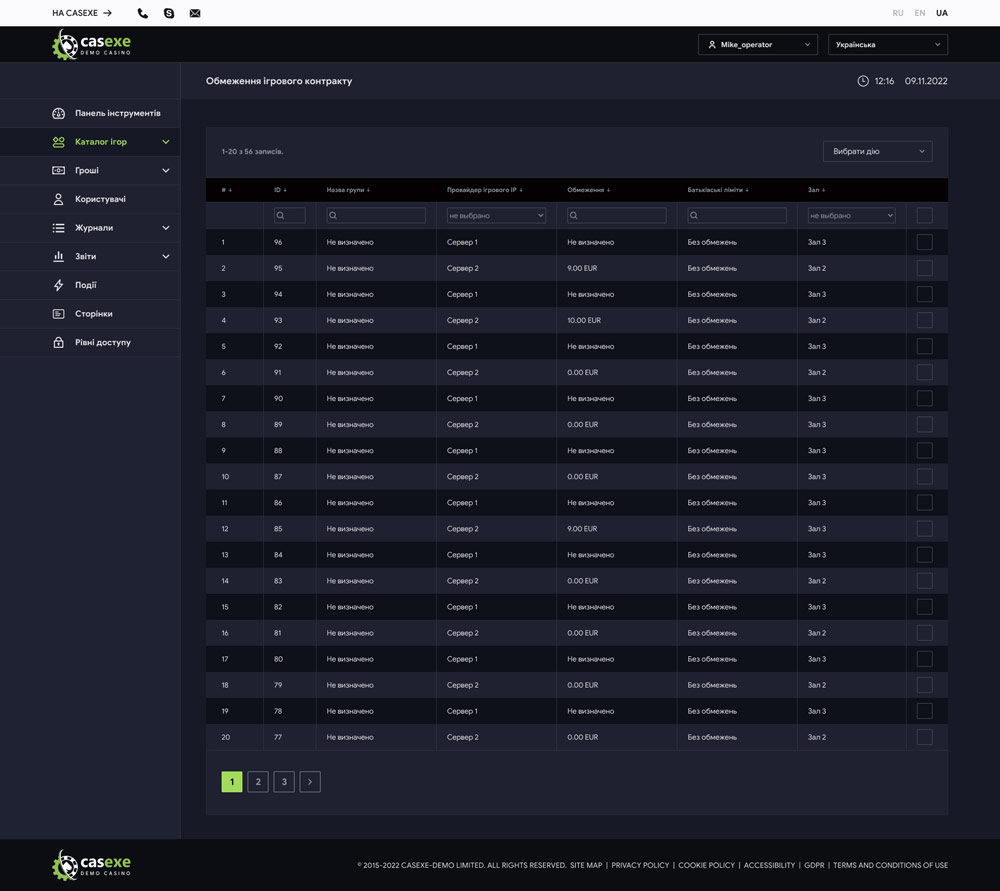1000x891 pixels.
Task: Click the next page arrow button
Action: [x=310, y=782]
